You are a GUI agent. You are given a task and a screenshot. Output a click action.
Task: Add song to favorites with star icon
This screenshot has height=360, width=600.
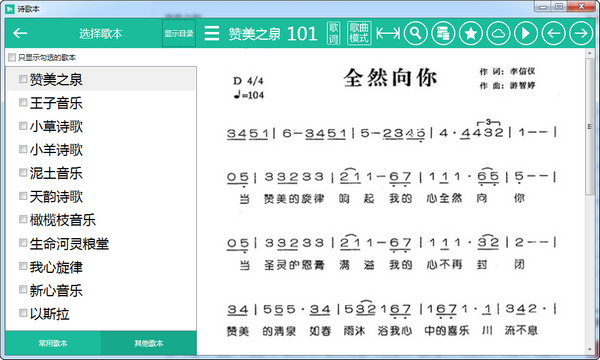[x=471, y=33]
